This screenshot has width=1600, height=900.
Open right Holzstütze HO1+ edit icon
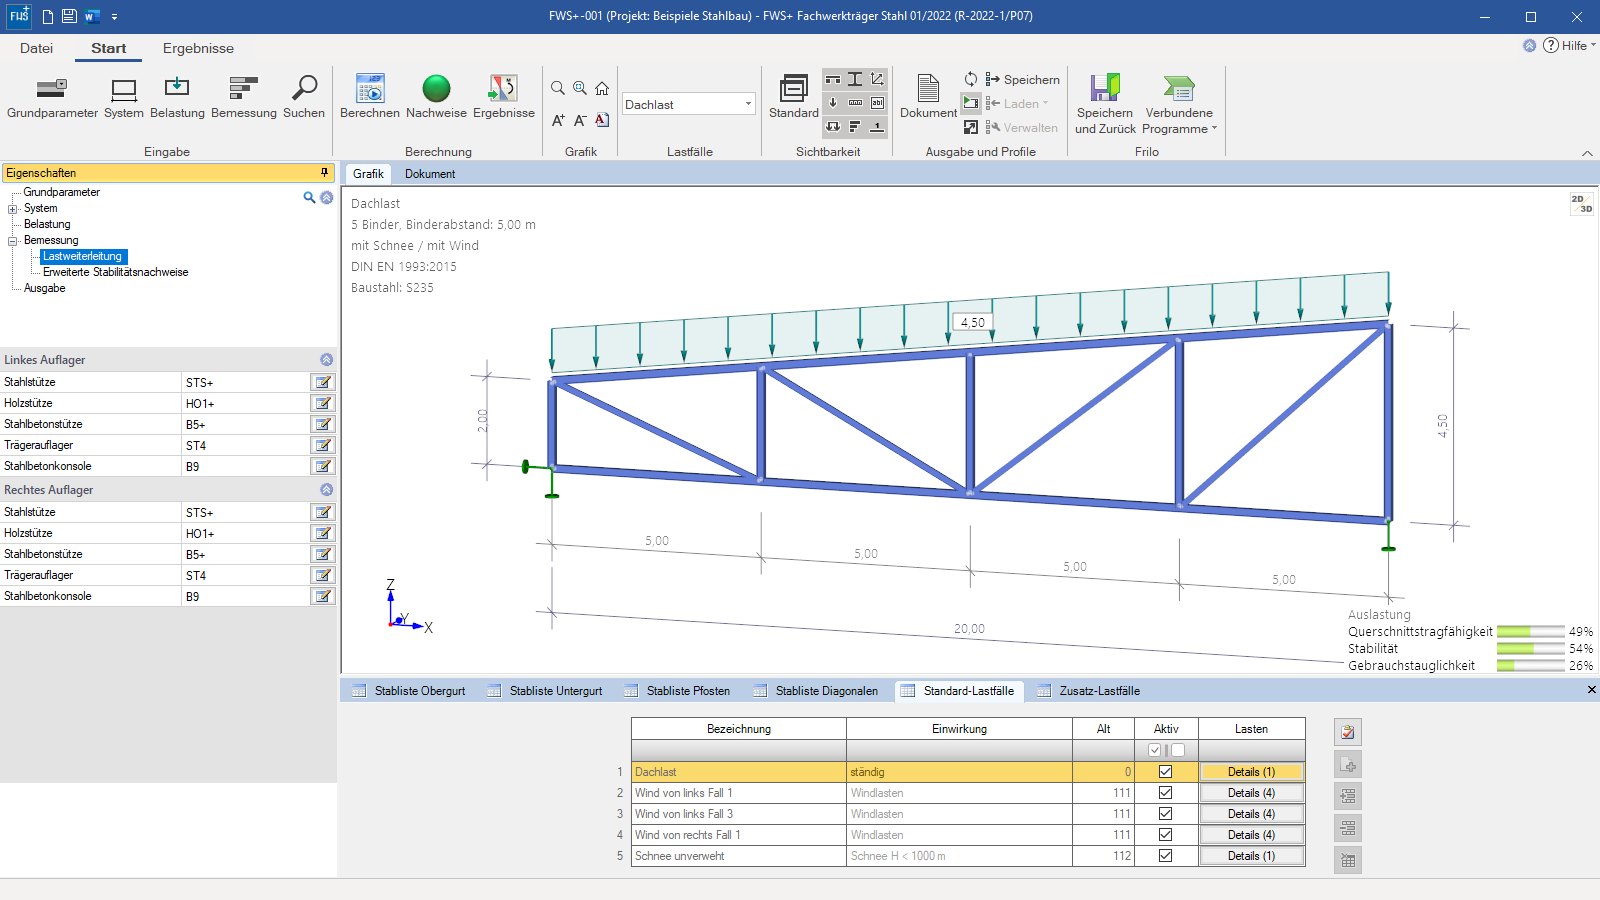(x=323, y=533)
